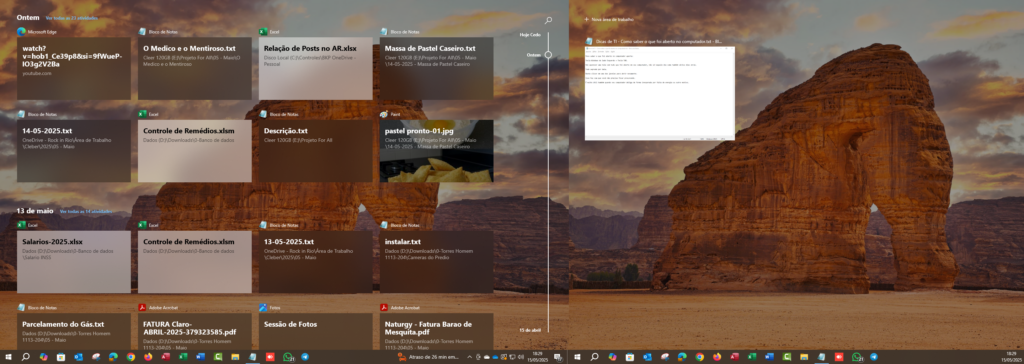
Task: Open 'Sessão de Fotos' Fotos activity
Action: pos(315,331)
